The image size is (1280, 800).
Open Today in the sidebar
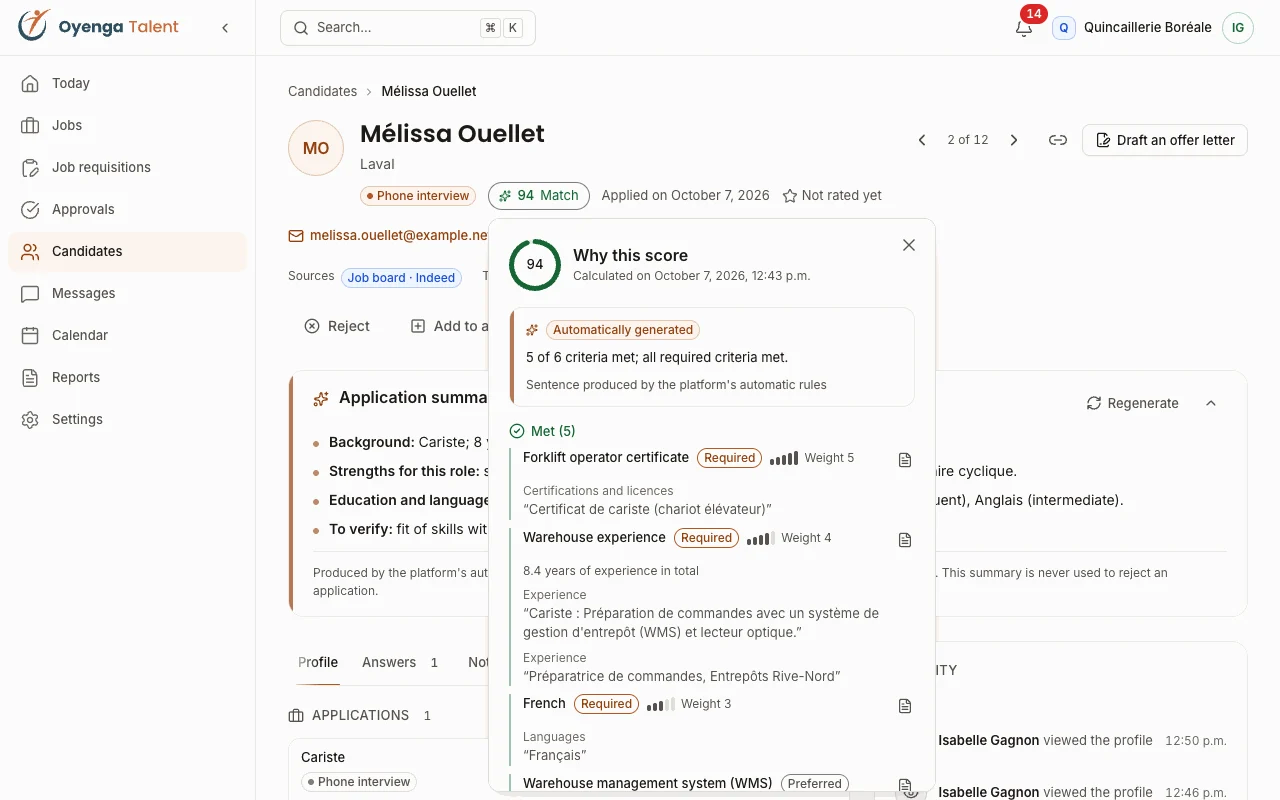[127, 83]
